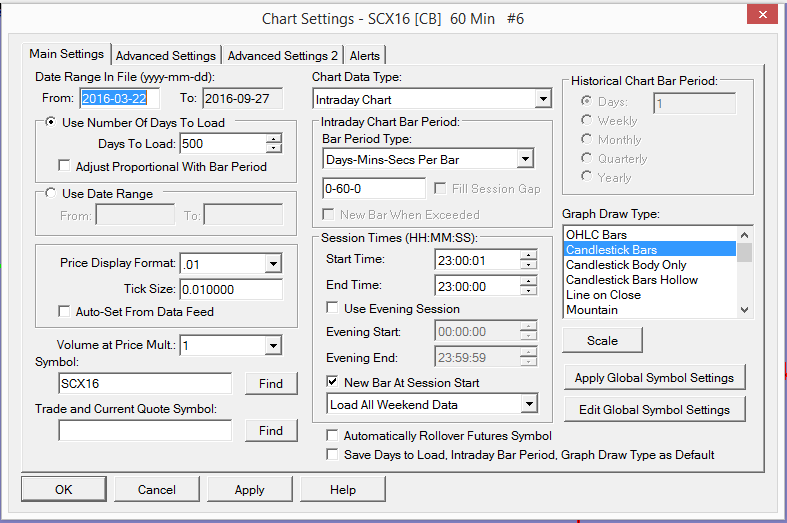
Task: Choose Candlestick Bars Hollow draw type
Action: tap(650, 280)
